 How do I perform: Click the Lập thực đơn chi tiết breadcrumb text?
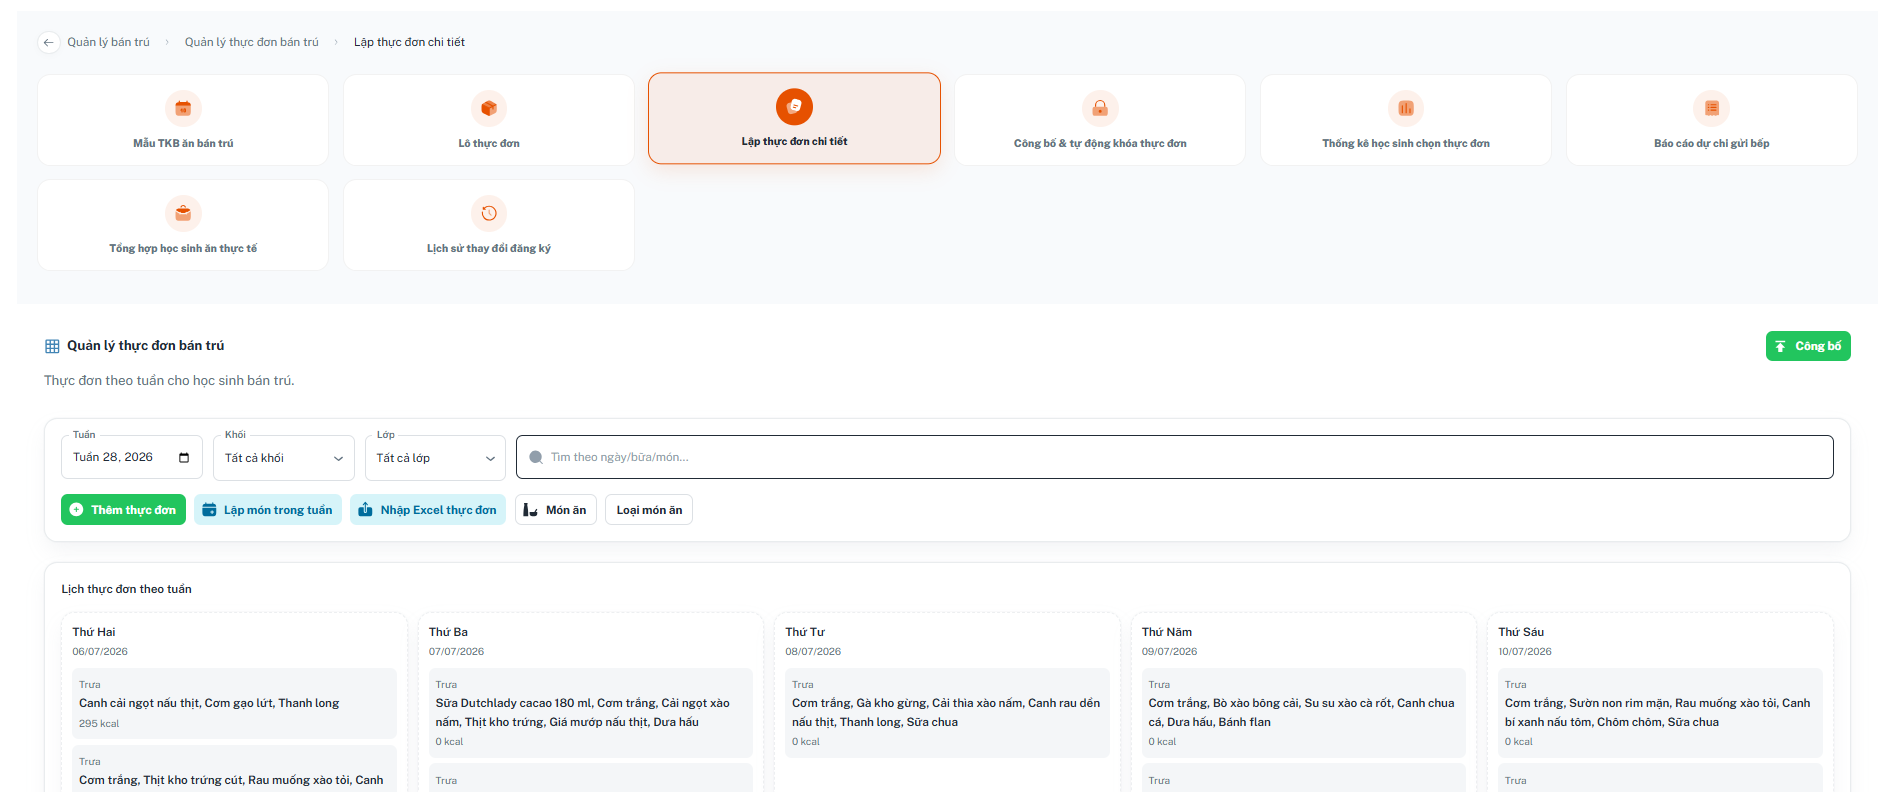(x=409, y=42)
